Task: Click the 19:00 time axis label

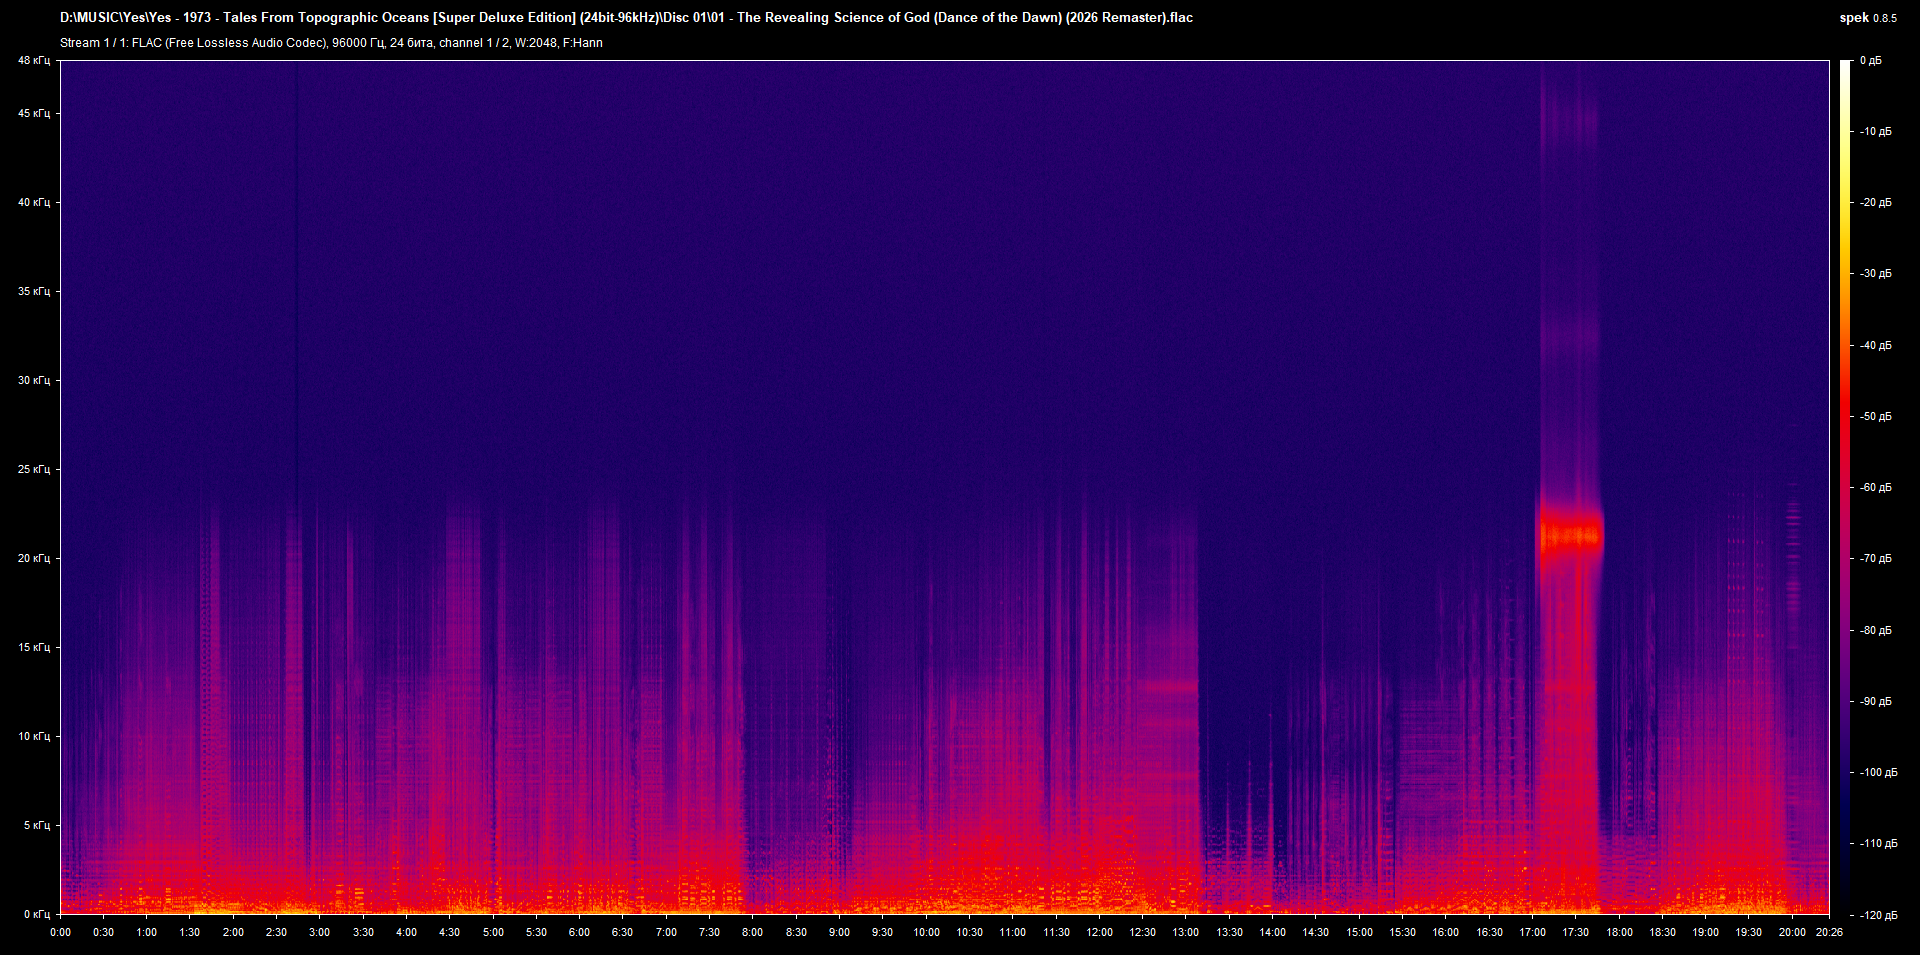Action: pos(1705,933)
